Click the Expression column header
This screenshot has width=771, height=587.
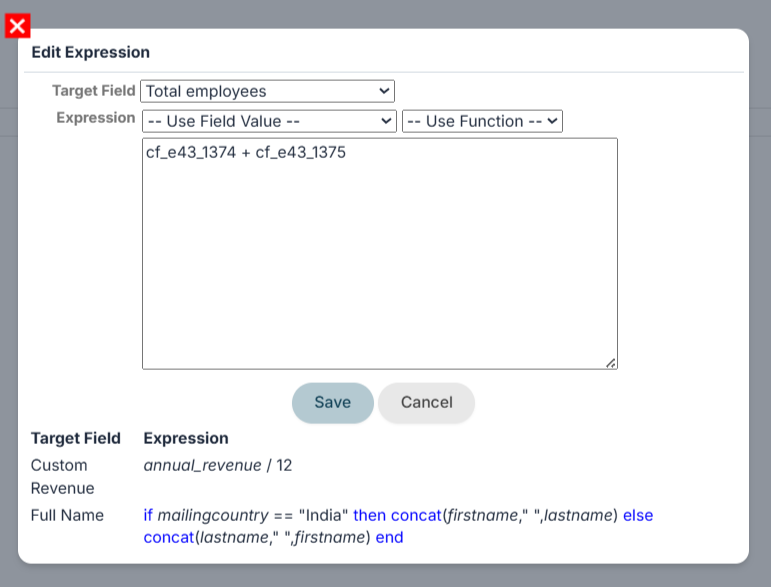click(186, 438)
